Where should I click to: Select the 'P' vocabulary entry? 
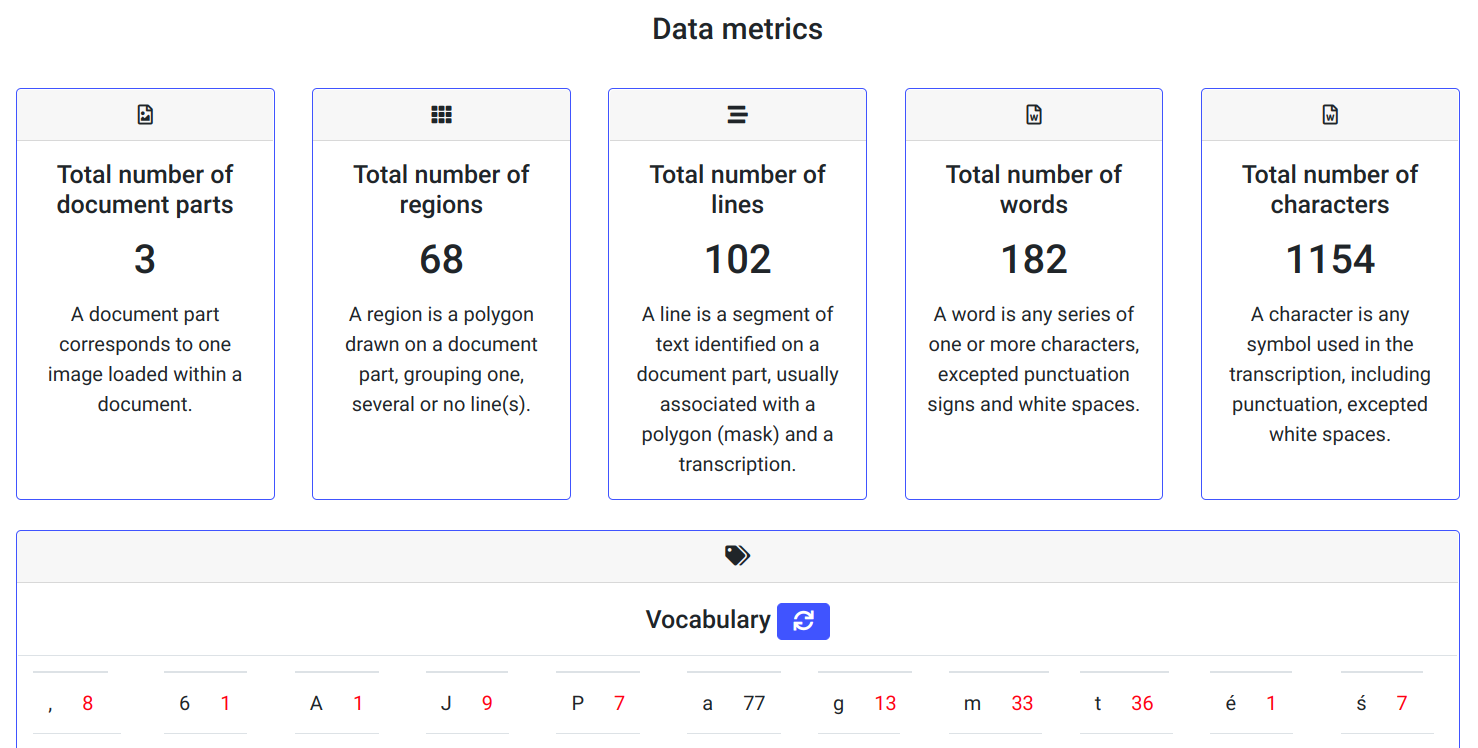[x=597, y=704]
